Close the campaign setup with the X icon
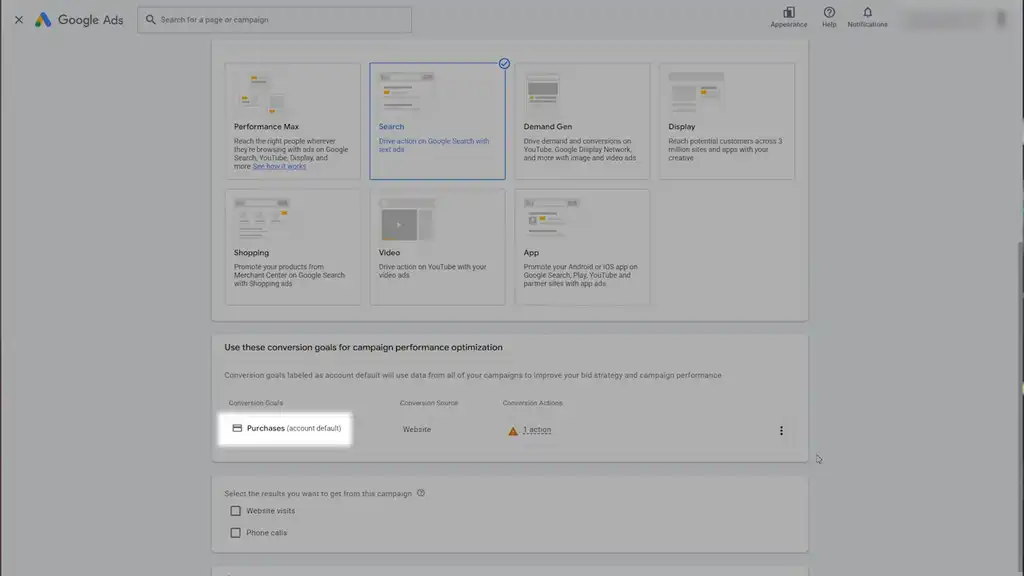Screen dimensions: 1024x576 [19, 20]
